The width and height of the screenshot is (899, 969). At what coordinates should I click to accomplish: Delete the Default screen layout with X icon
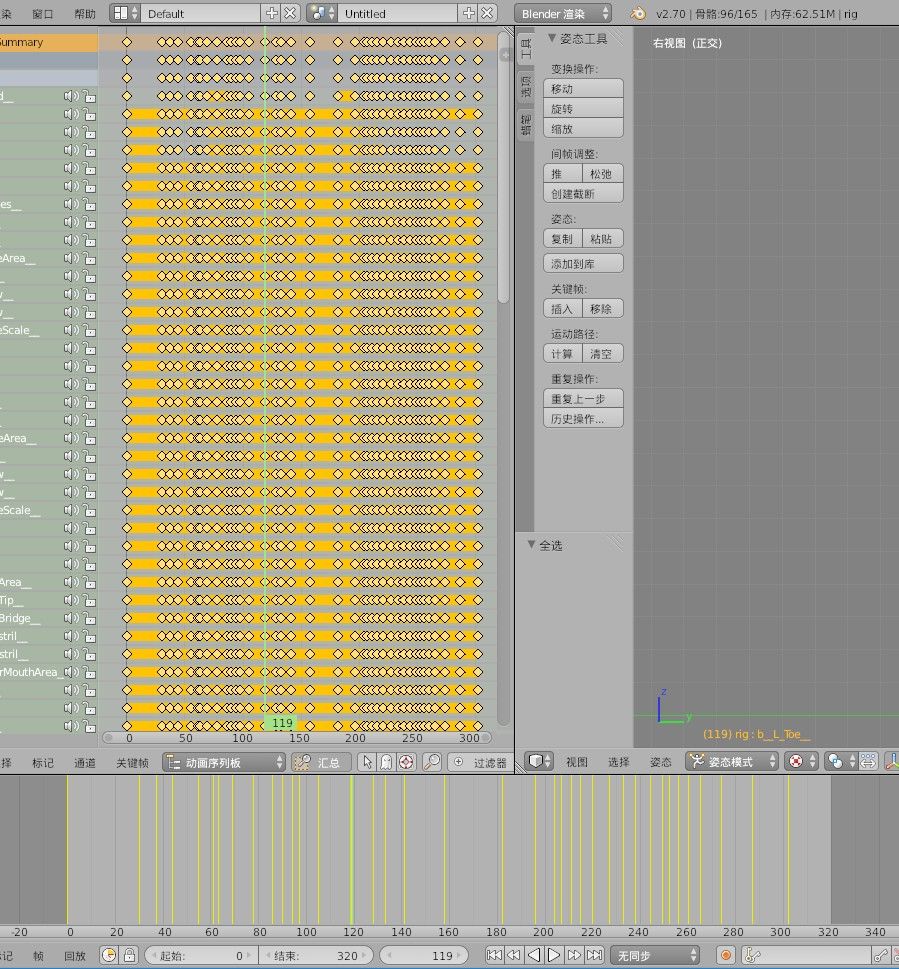pyautogui.click(x=290, y=13)
